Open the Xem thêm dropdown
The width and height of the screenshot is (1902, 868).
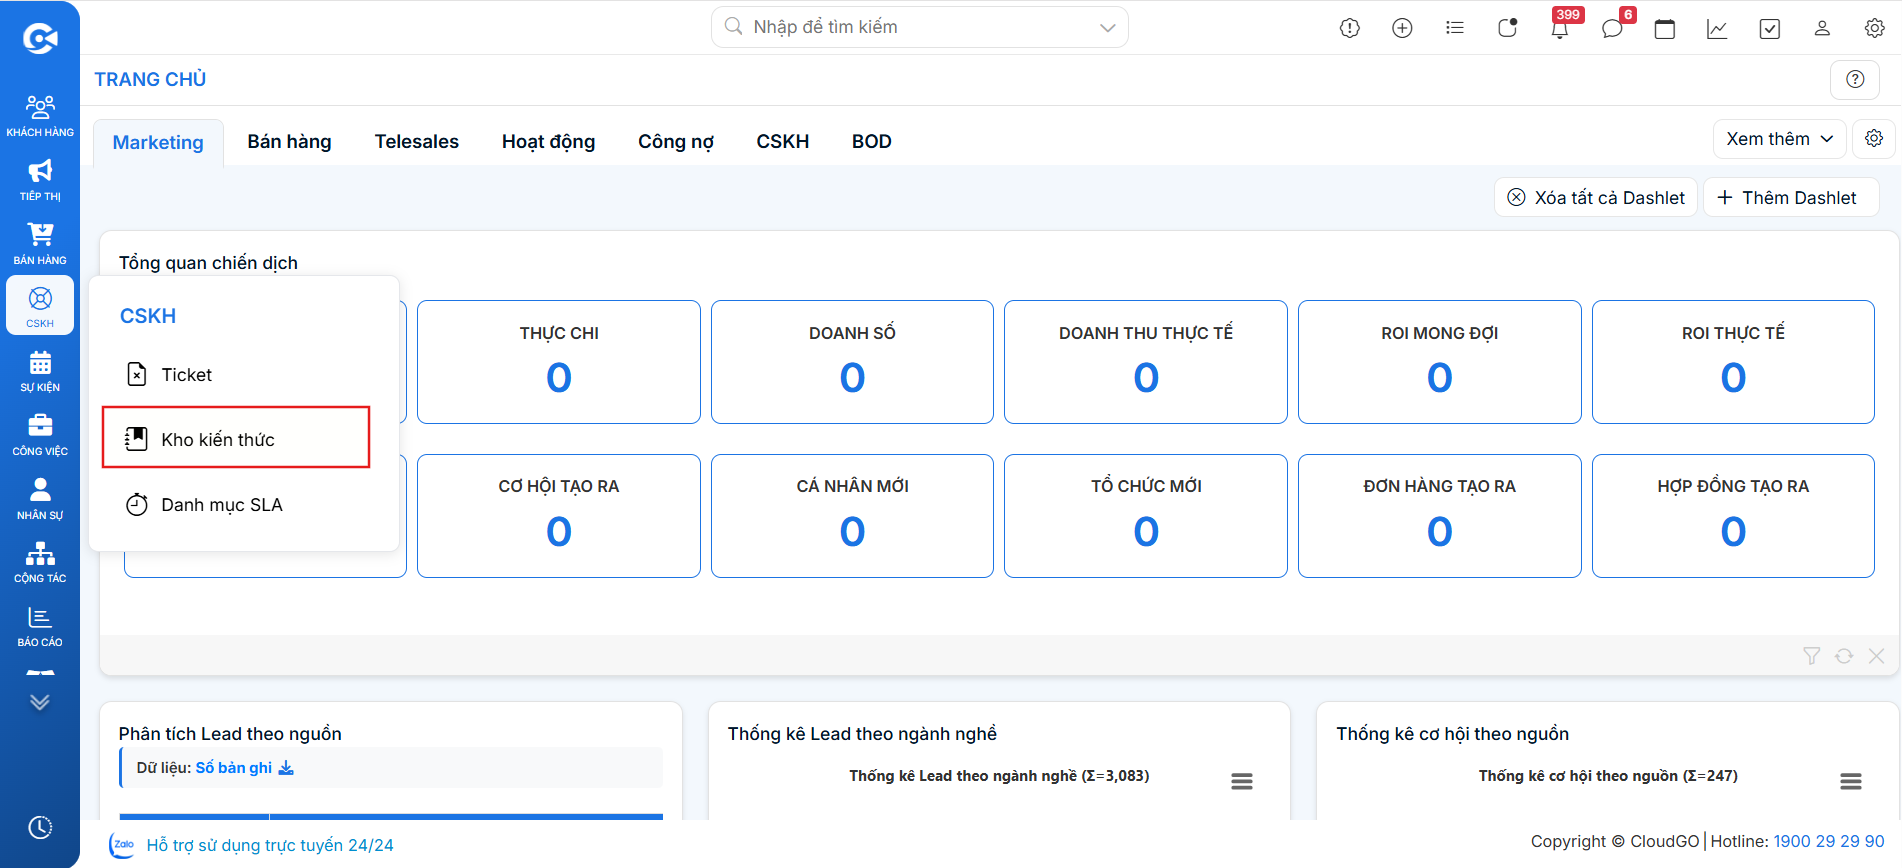pos(1779,139)
